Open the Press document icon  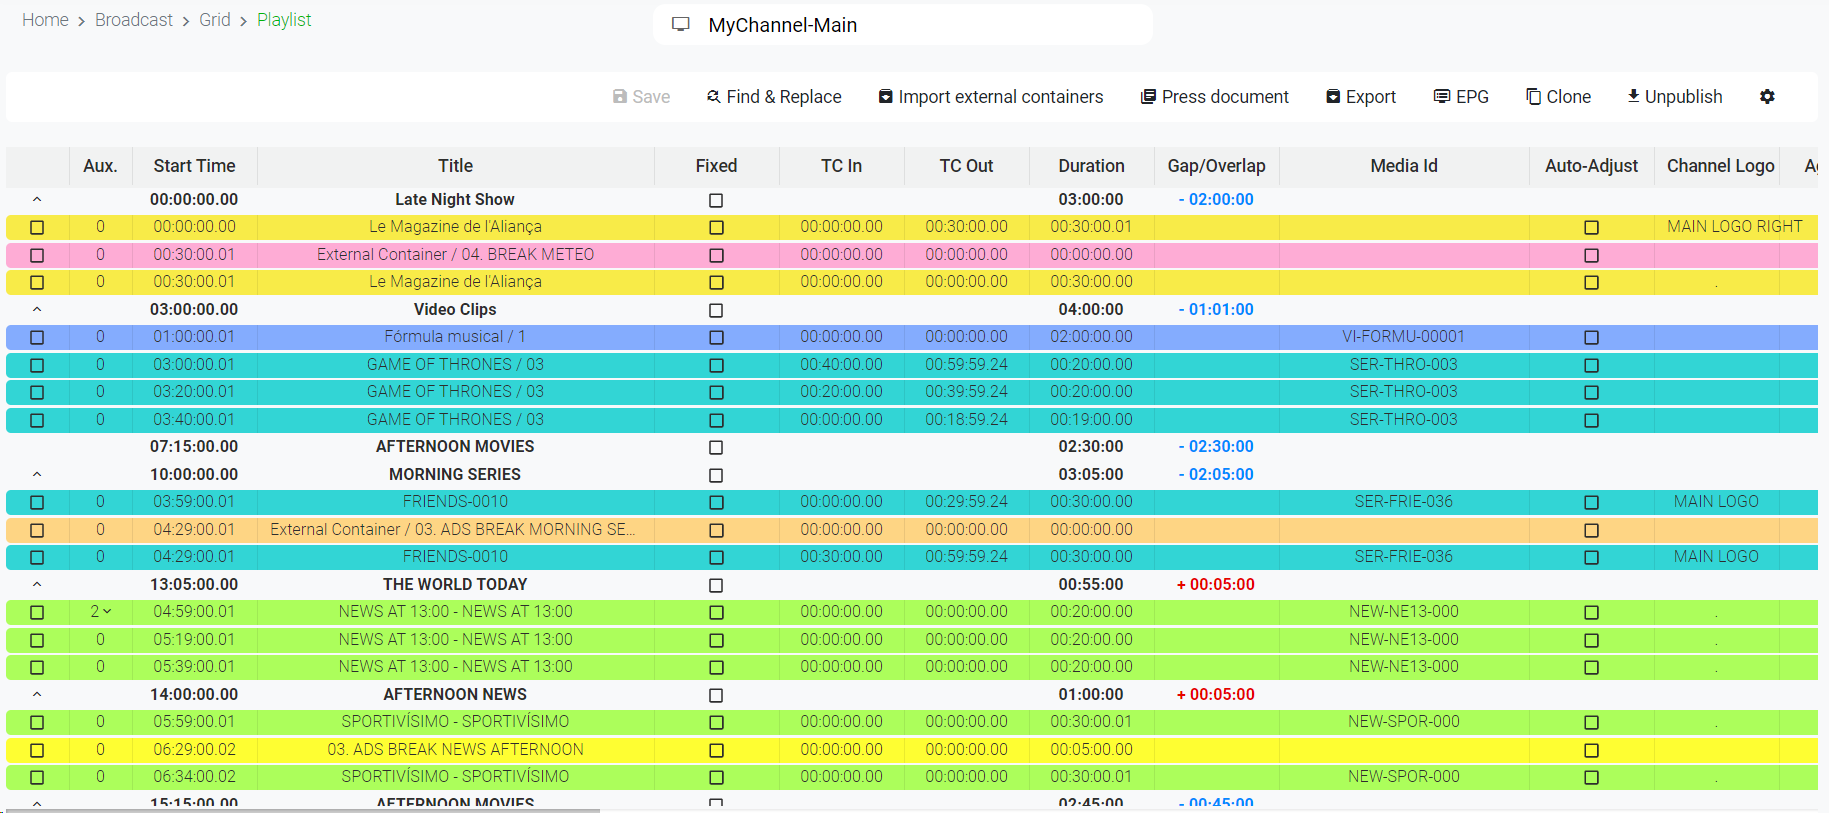[x=1148, y=97]
